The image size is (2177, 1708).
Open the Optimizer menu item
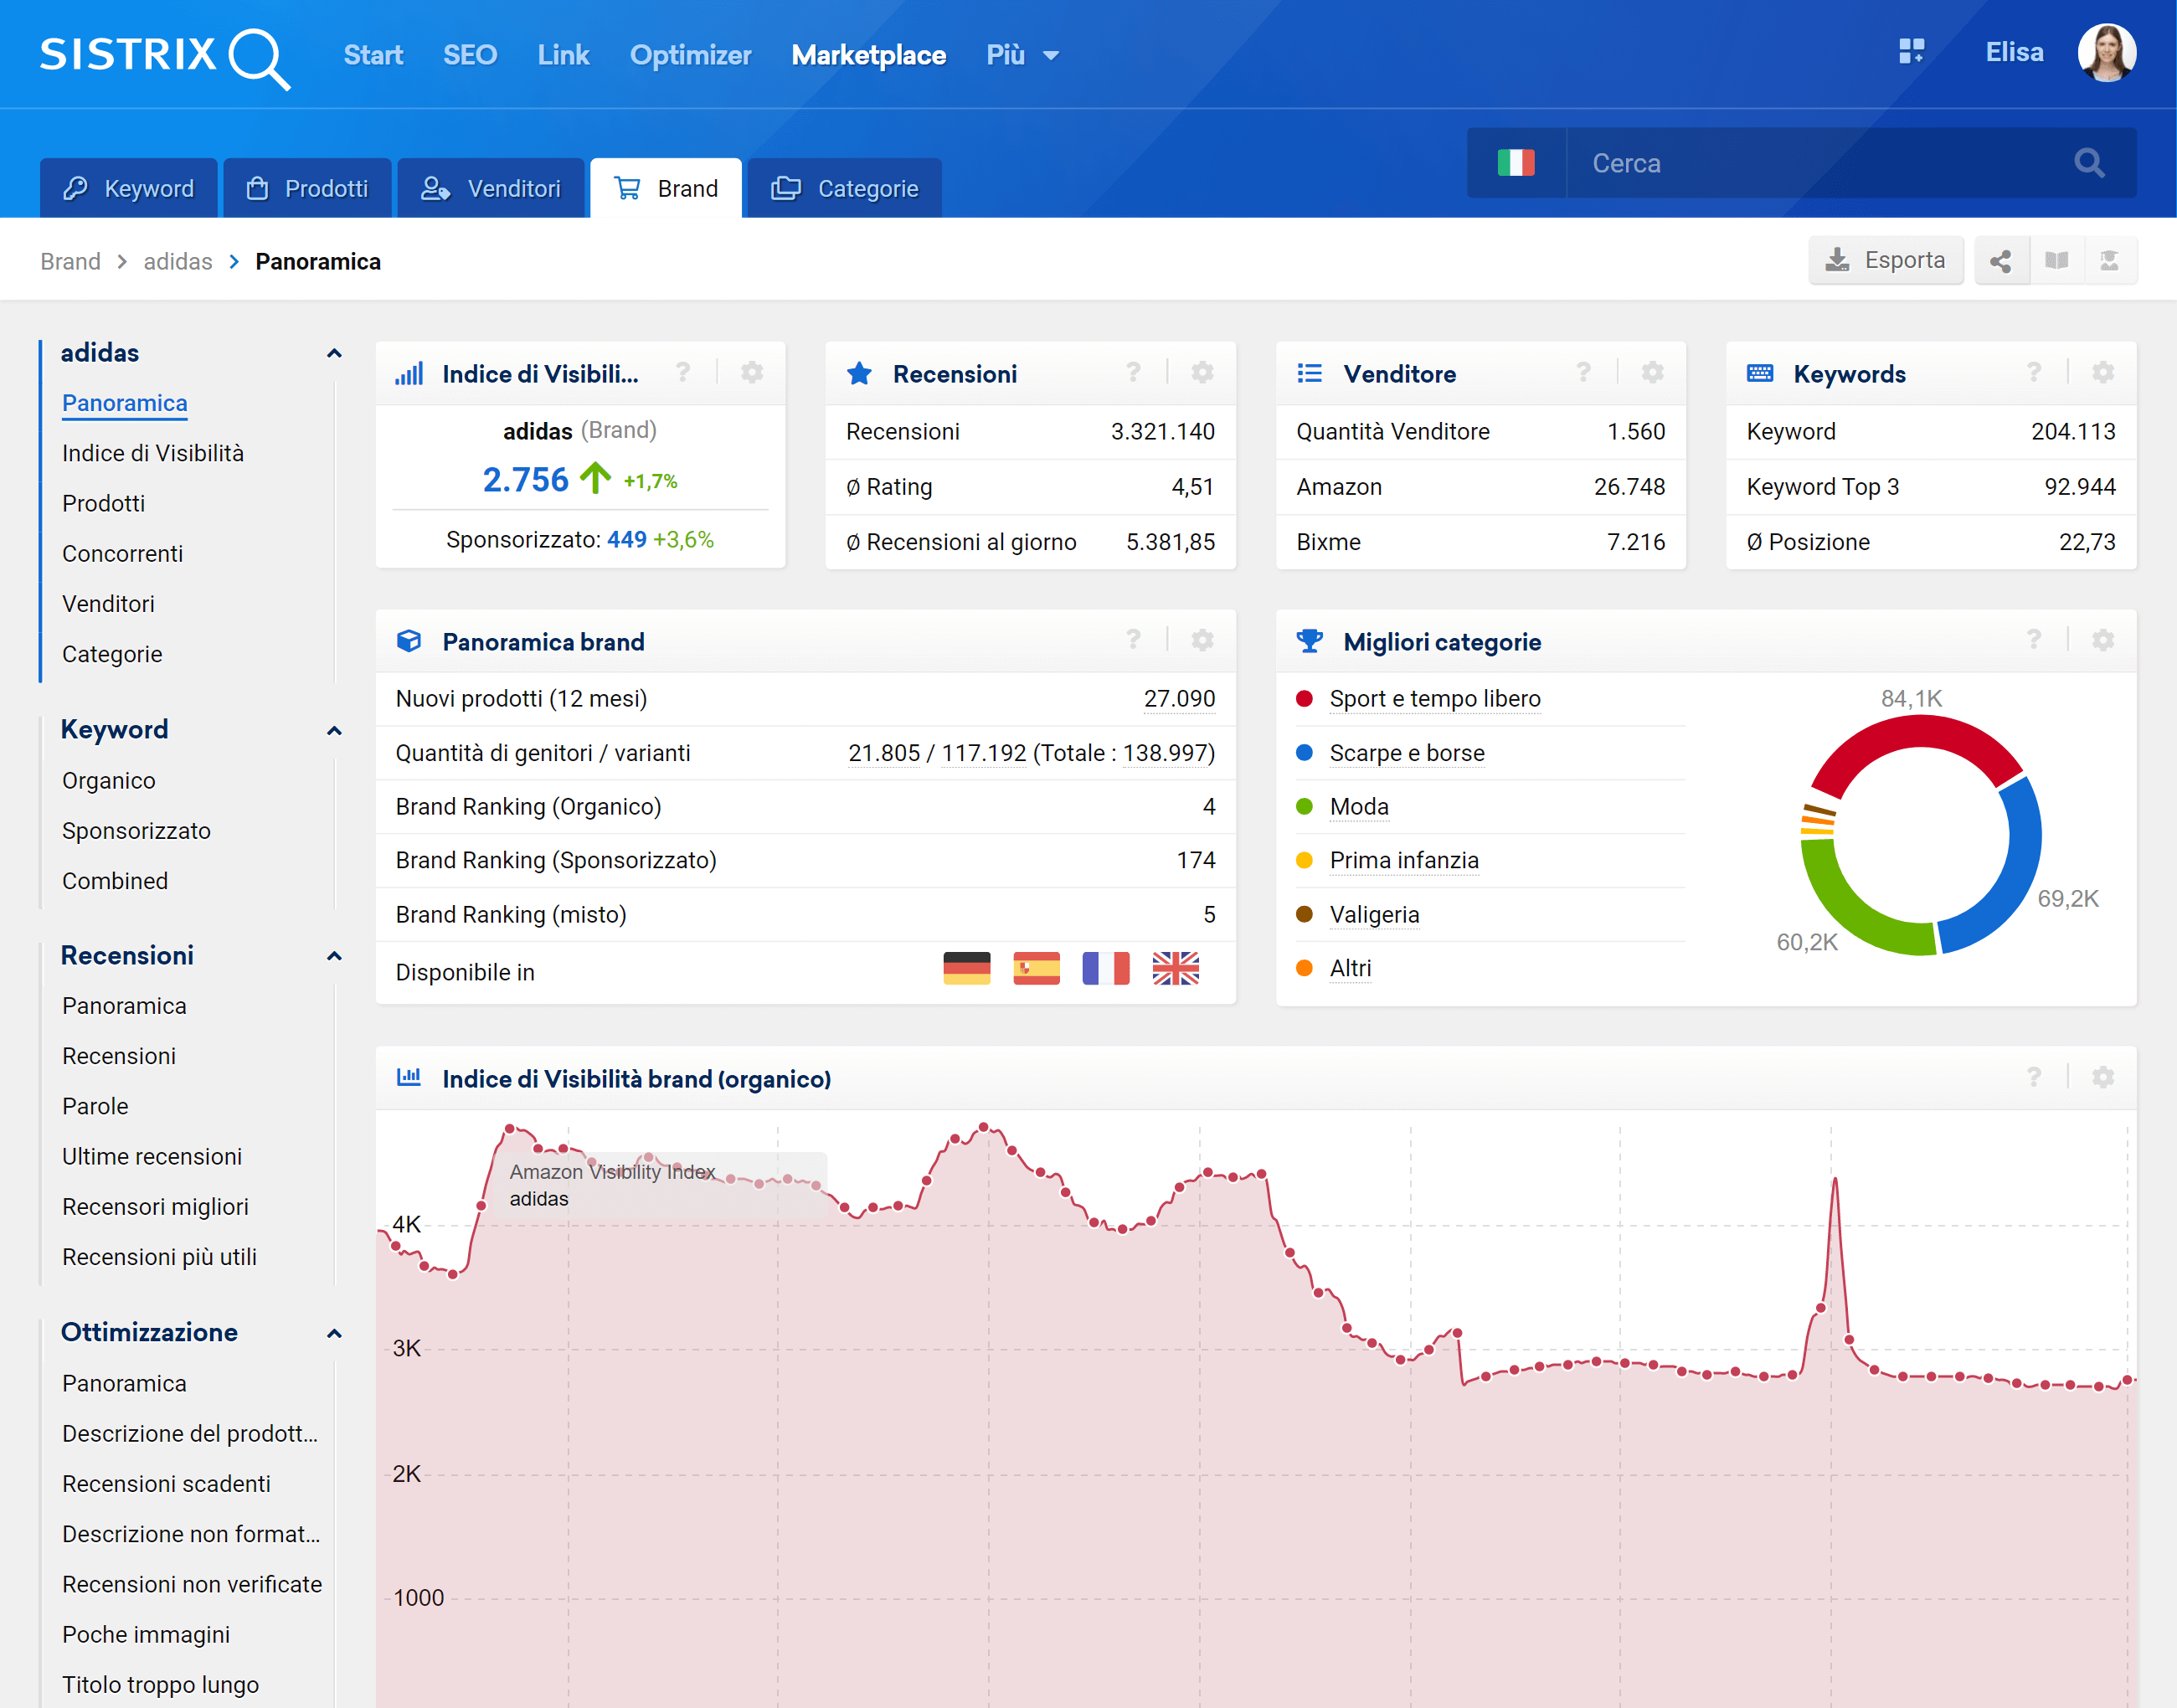click(x=690, y=55)
